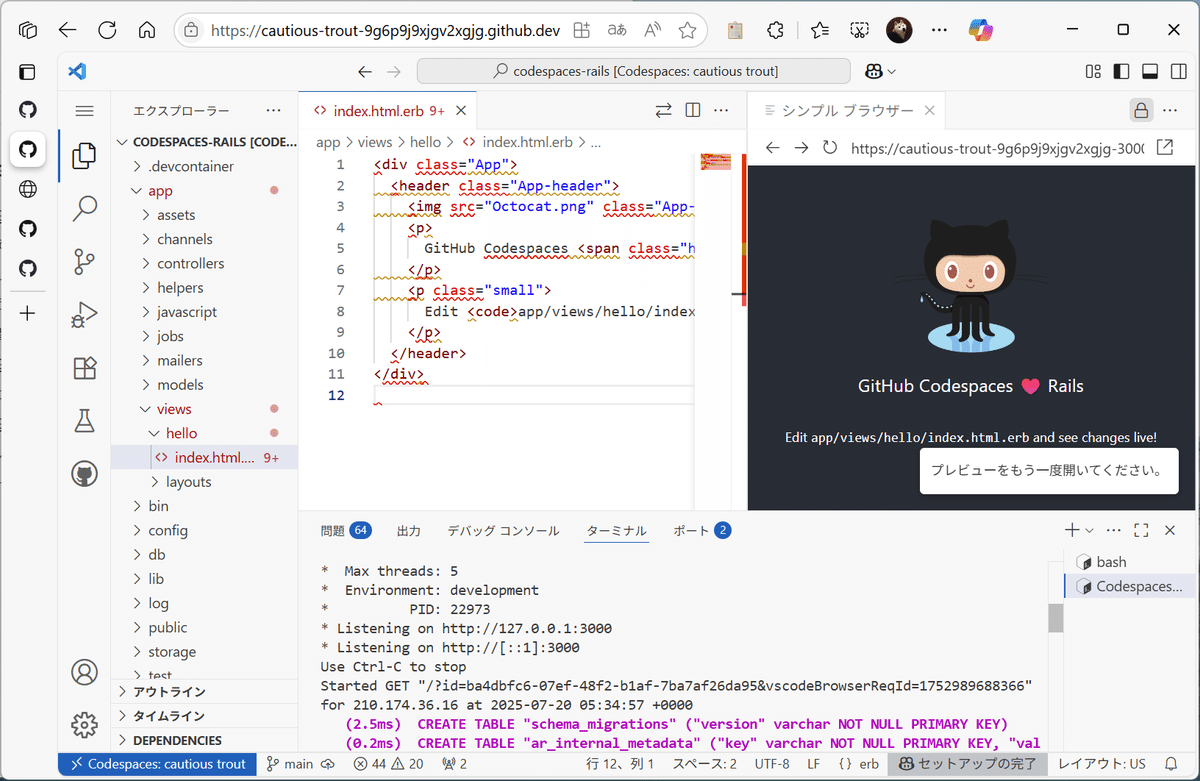Open the index.html.erb file in the explorer tree
Viewport: 1200px width, 781px height.
click(204, 458)
